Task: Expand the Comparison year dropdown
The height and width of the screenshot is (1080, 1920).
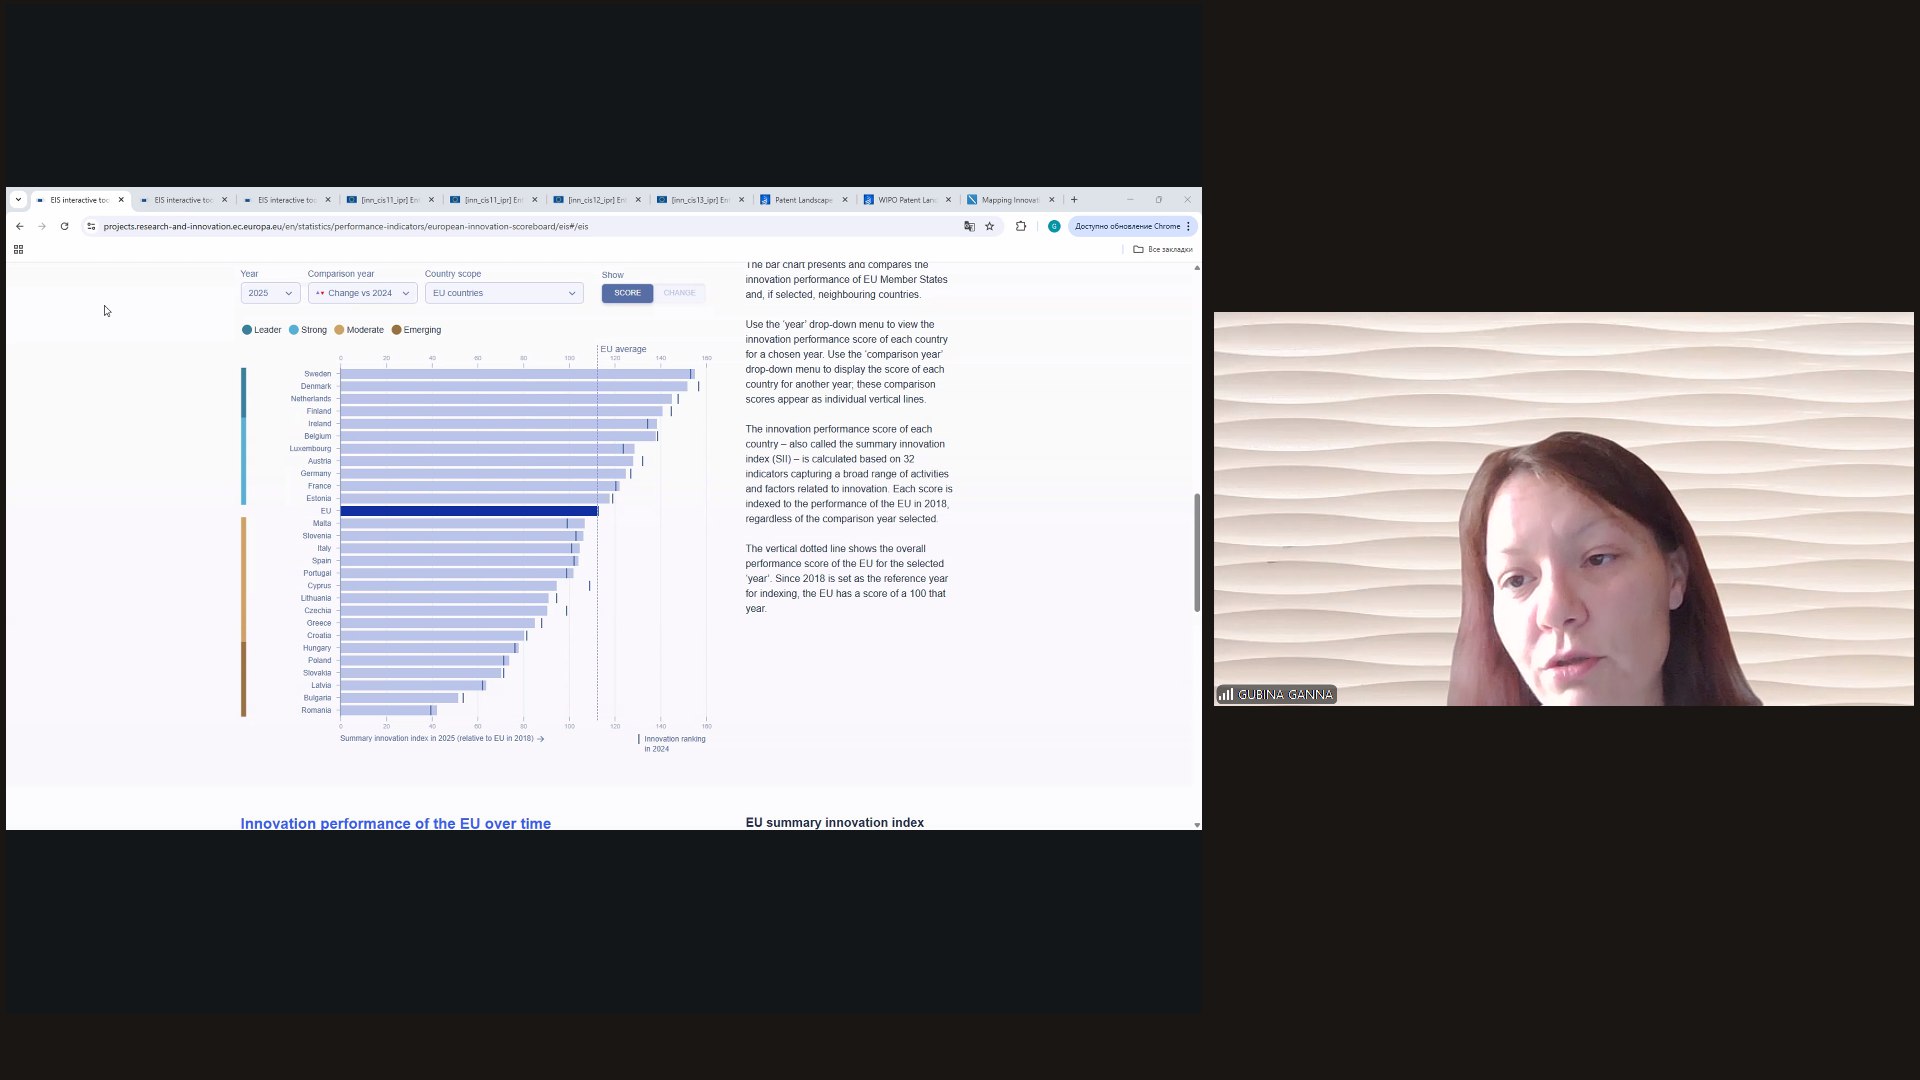Action: point(362,293)
